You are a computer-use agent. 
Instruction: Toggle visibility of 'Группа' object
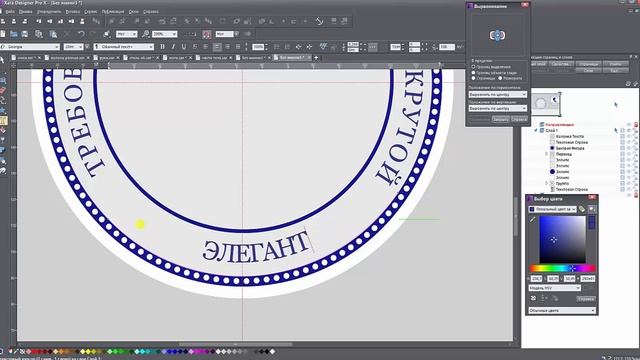pos(629,184)
